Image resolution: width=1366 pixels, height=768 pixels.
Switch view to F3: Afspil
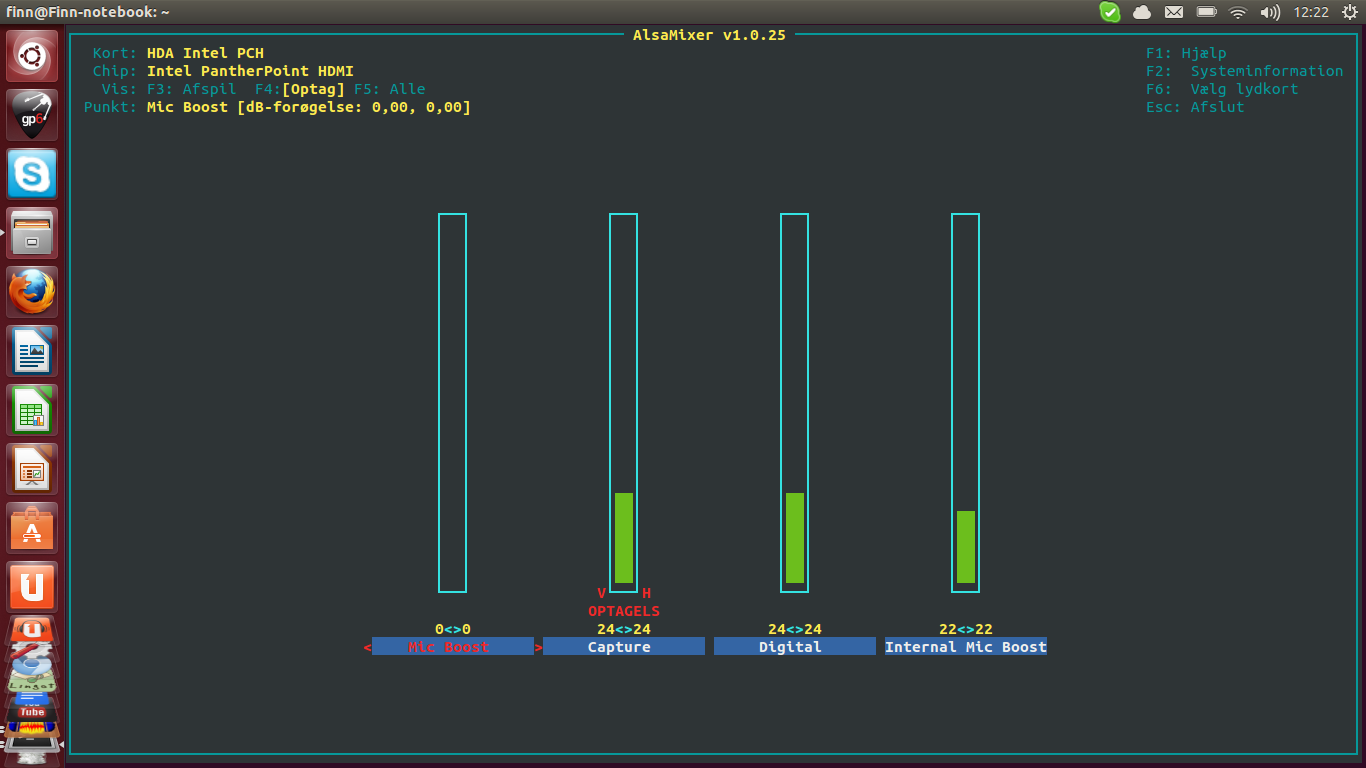point(192,89)
